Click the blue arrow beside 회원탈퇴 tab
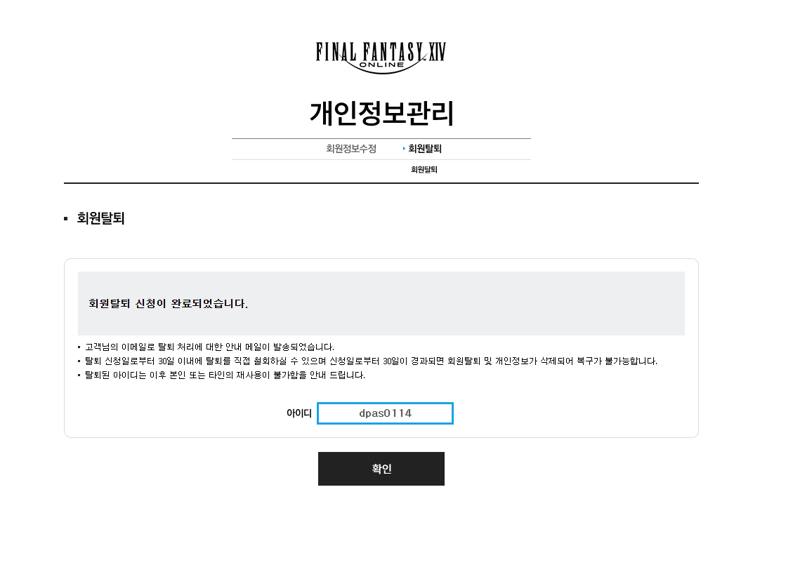 (x=404, y=148)
